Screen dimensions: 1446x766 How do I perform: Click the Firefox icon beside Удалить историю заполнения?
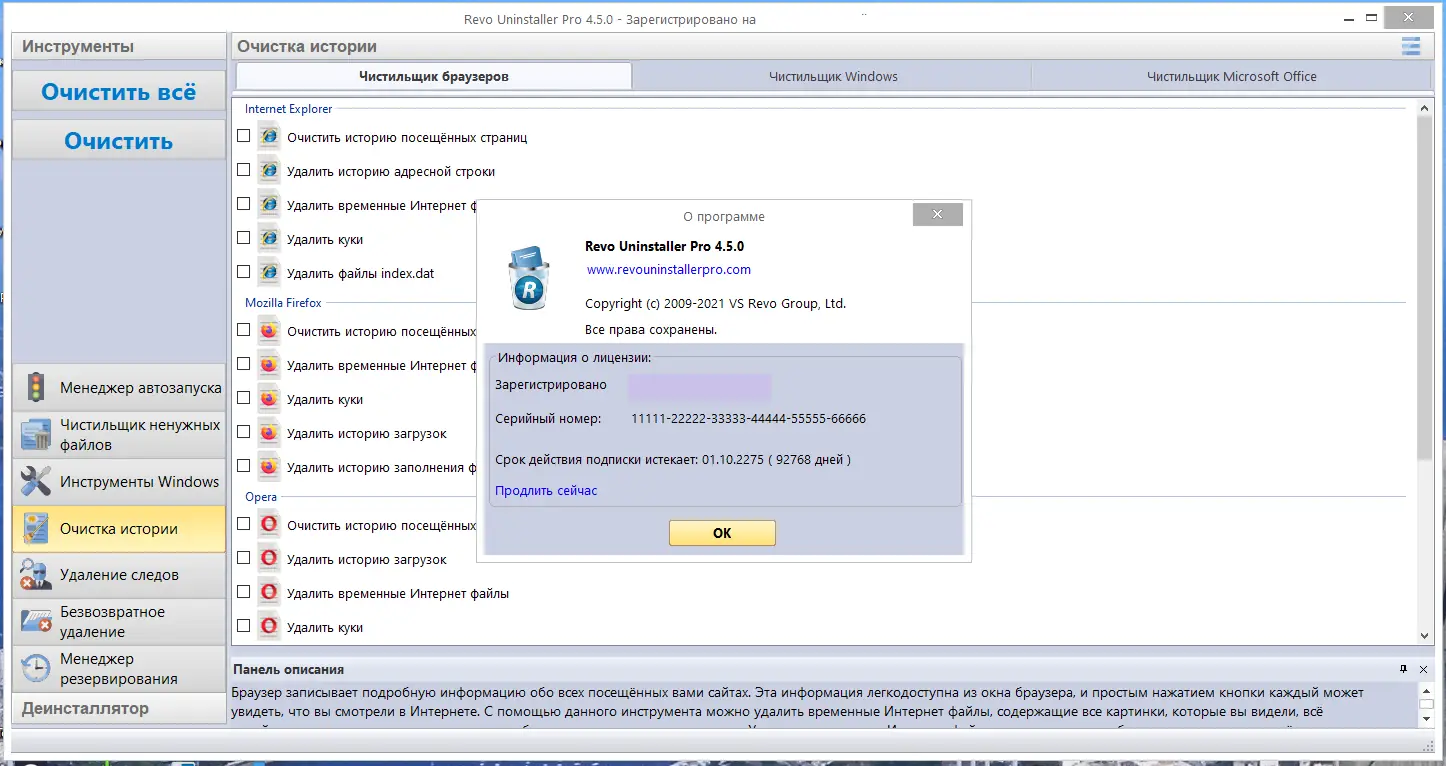click(x=268, y=467)
